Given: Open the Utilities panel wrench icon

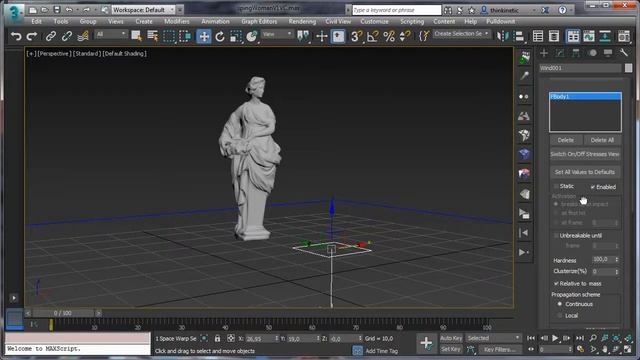Looking at the screenshot, I should [624, 53].
